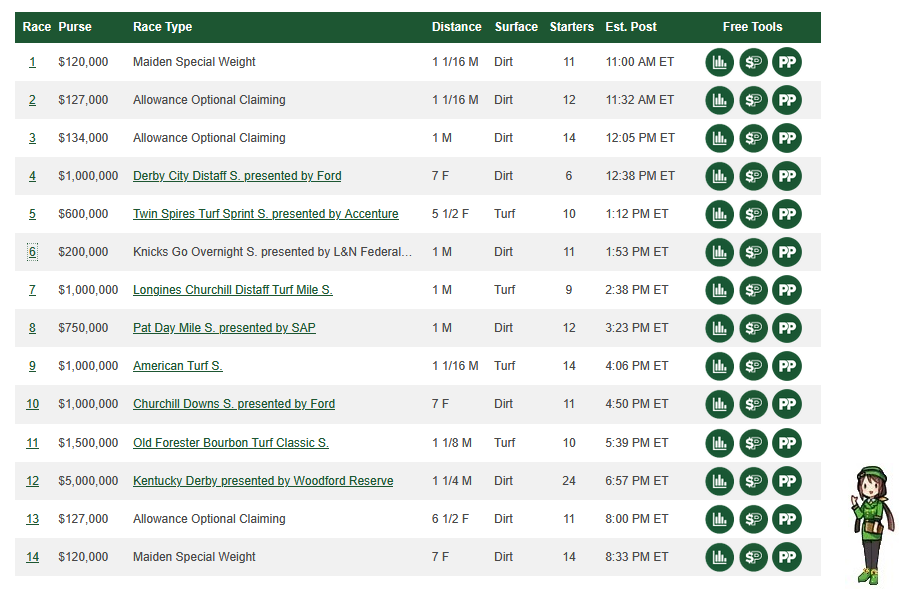Open $P tool icon for race 4

[753, 176]
